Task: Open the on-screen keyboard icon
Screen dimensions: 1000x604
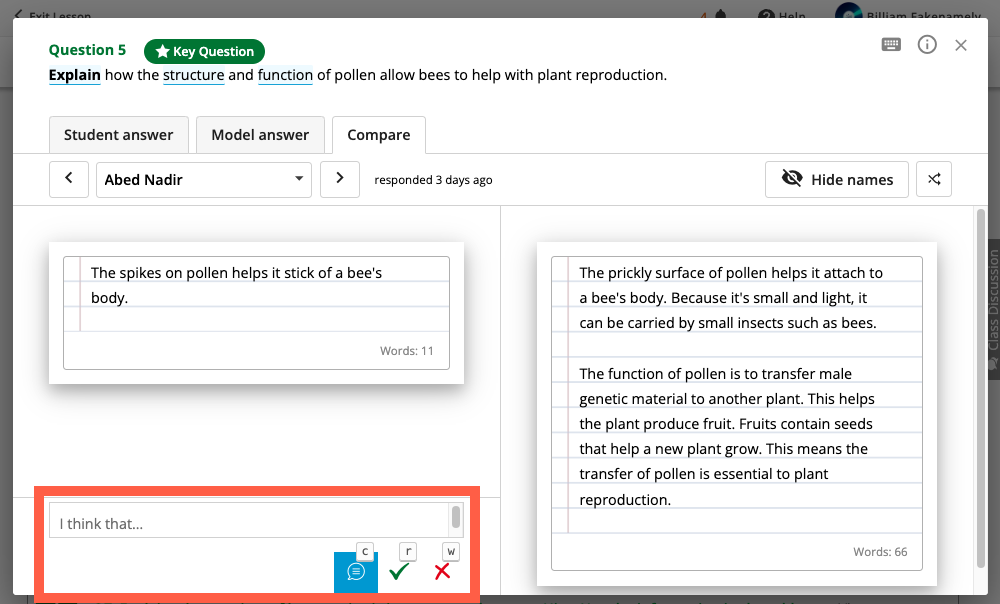Action: [890, 44]
